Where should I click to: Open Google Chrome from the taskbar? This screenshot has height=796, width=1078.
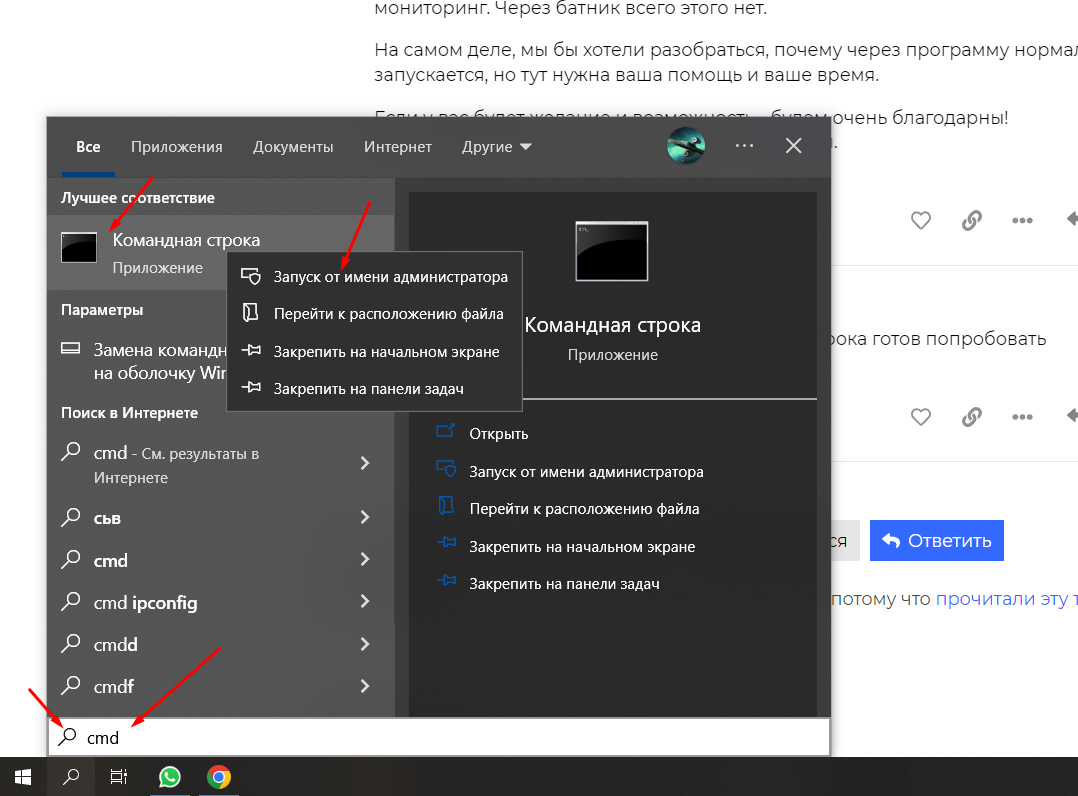pos(219,776)
